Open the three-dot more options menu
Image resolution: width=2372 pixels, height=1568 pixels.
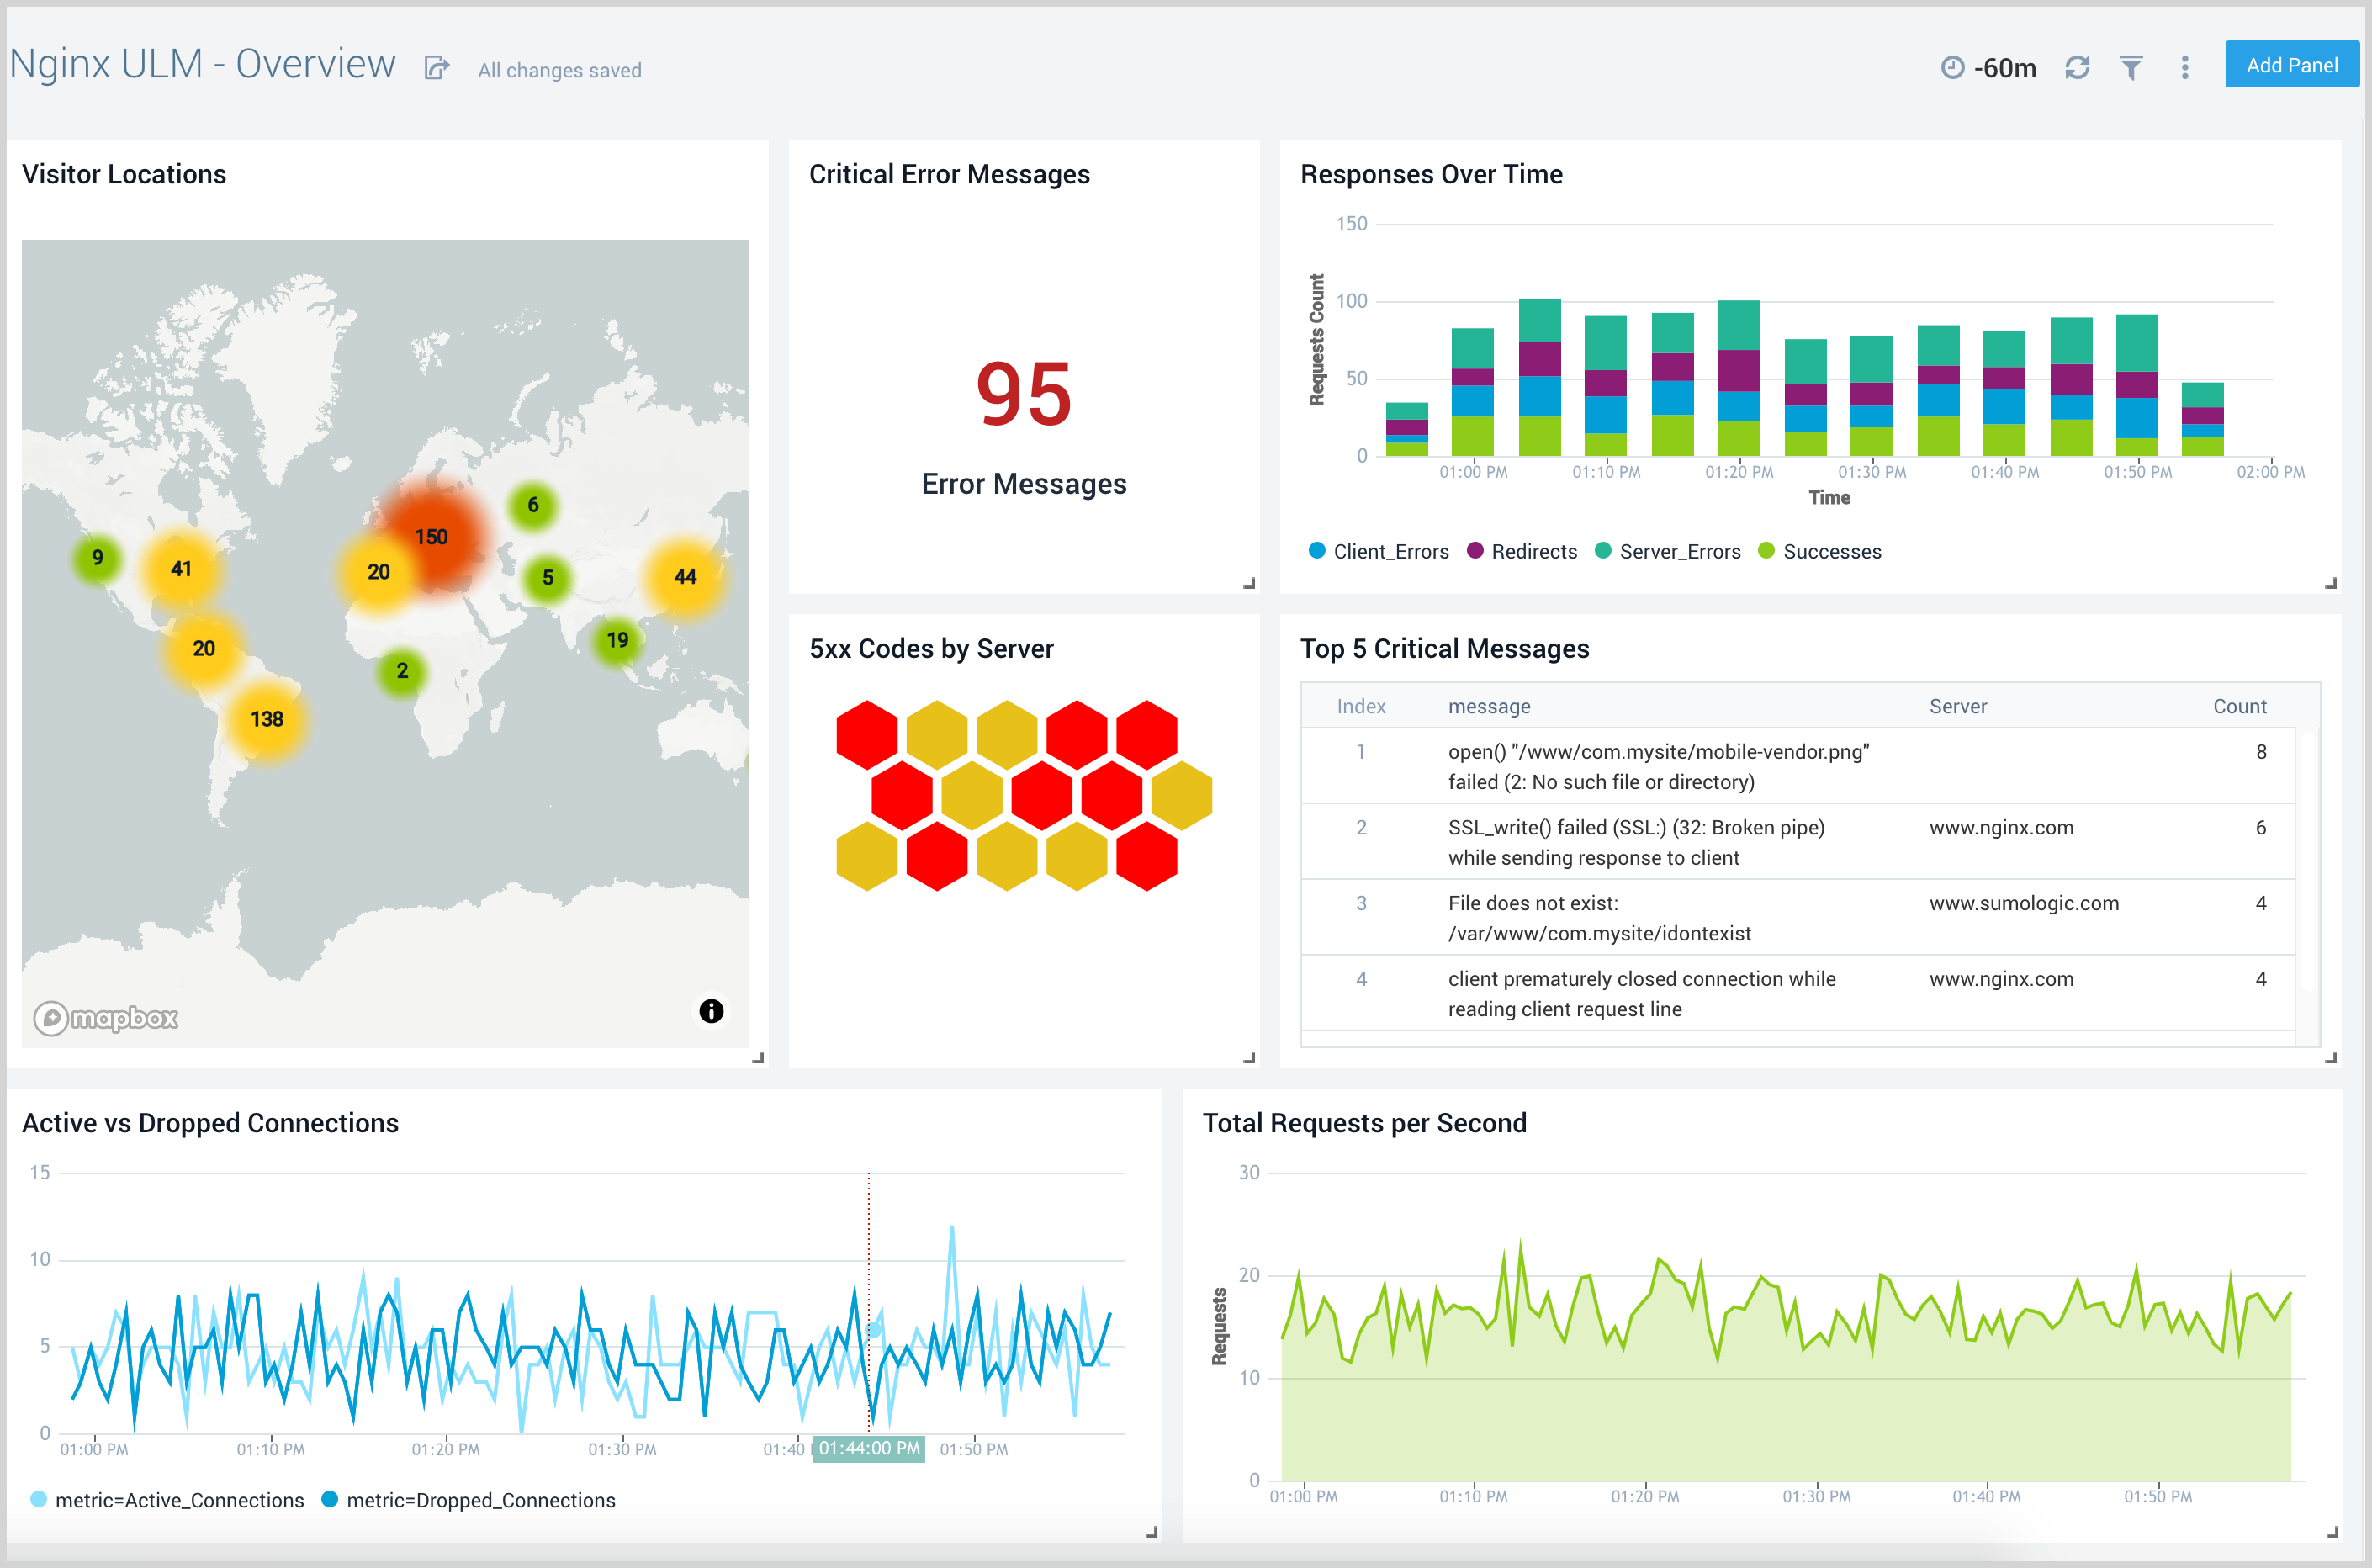[2185, 68]
